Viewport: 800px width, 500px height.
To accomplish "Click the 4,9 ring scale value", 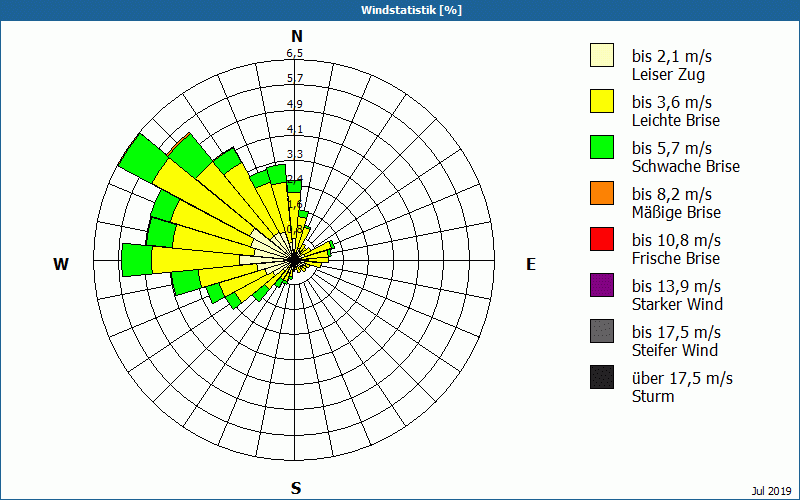I will [x=295, y=104].
